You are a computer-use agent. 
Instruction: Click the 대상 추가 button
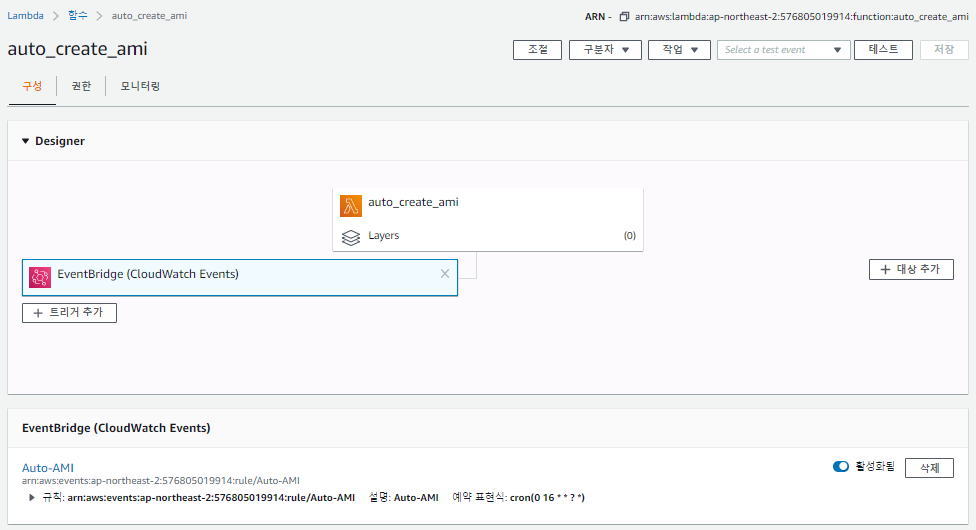[911, 270]
